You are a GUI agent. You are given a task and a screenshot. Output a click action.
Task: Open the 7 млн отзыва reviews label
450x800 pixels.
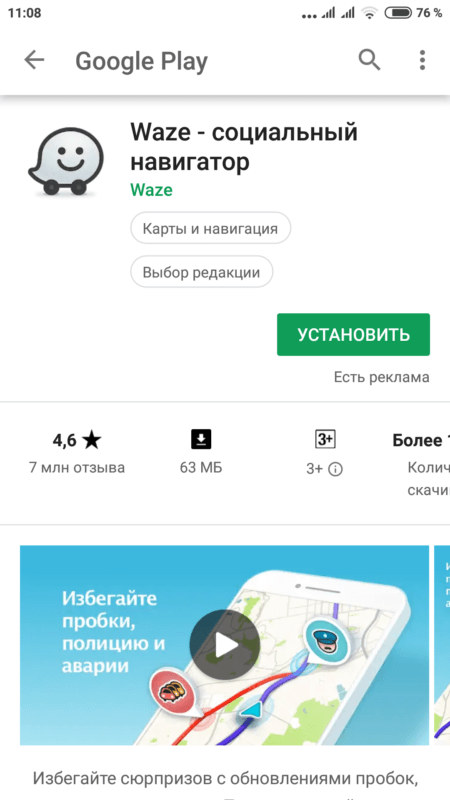pos(77,467)
